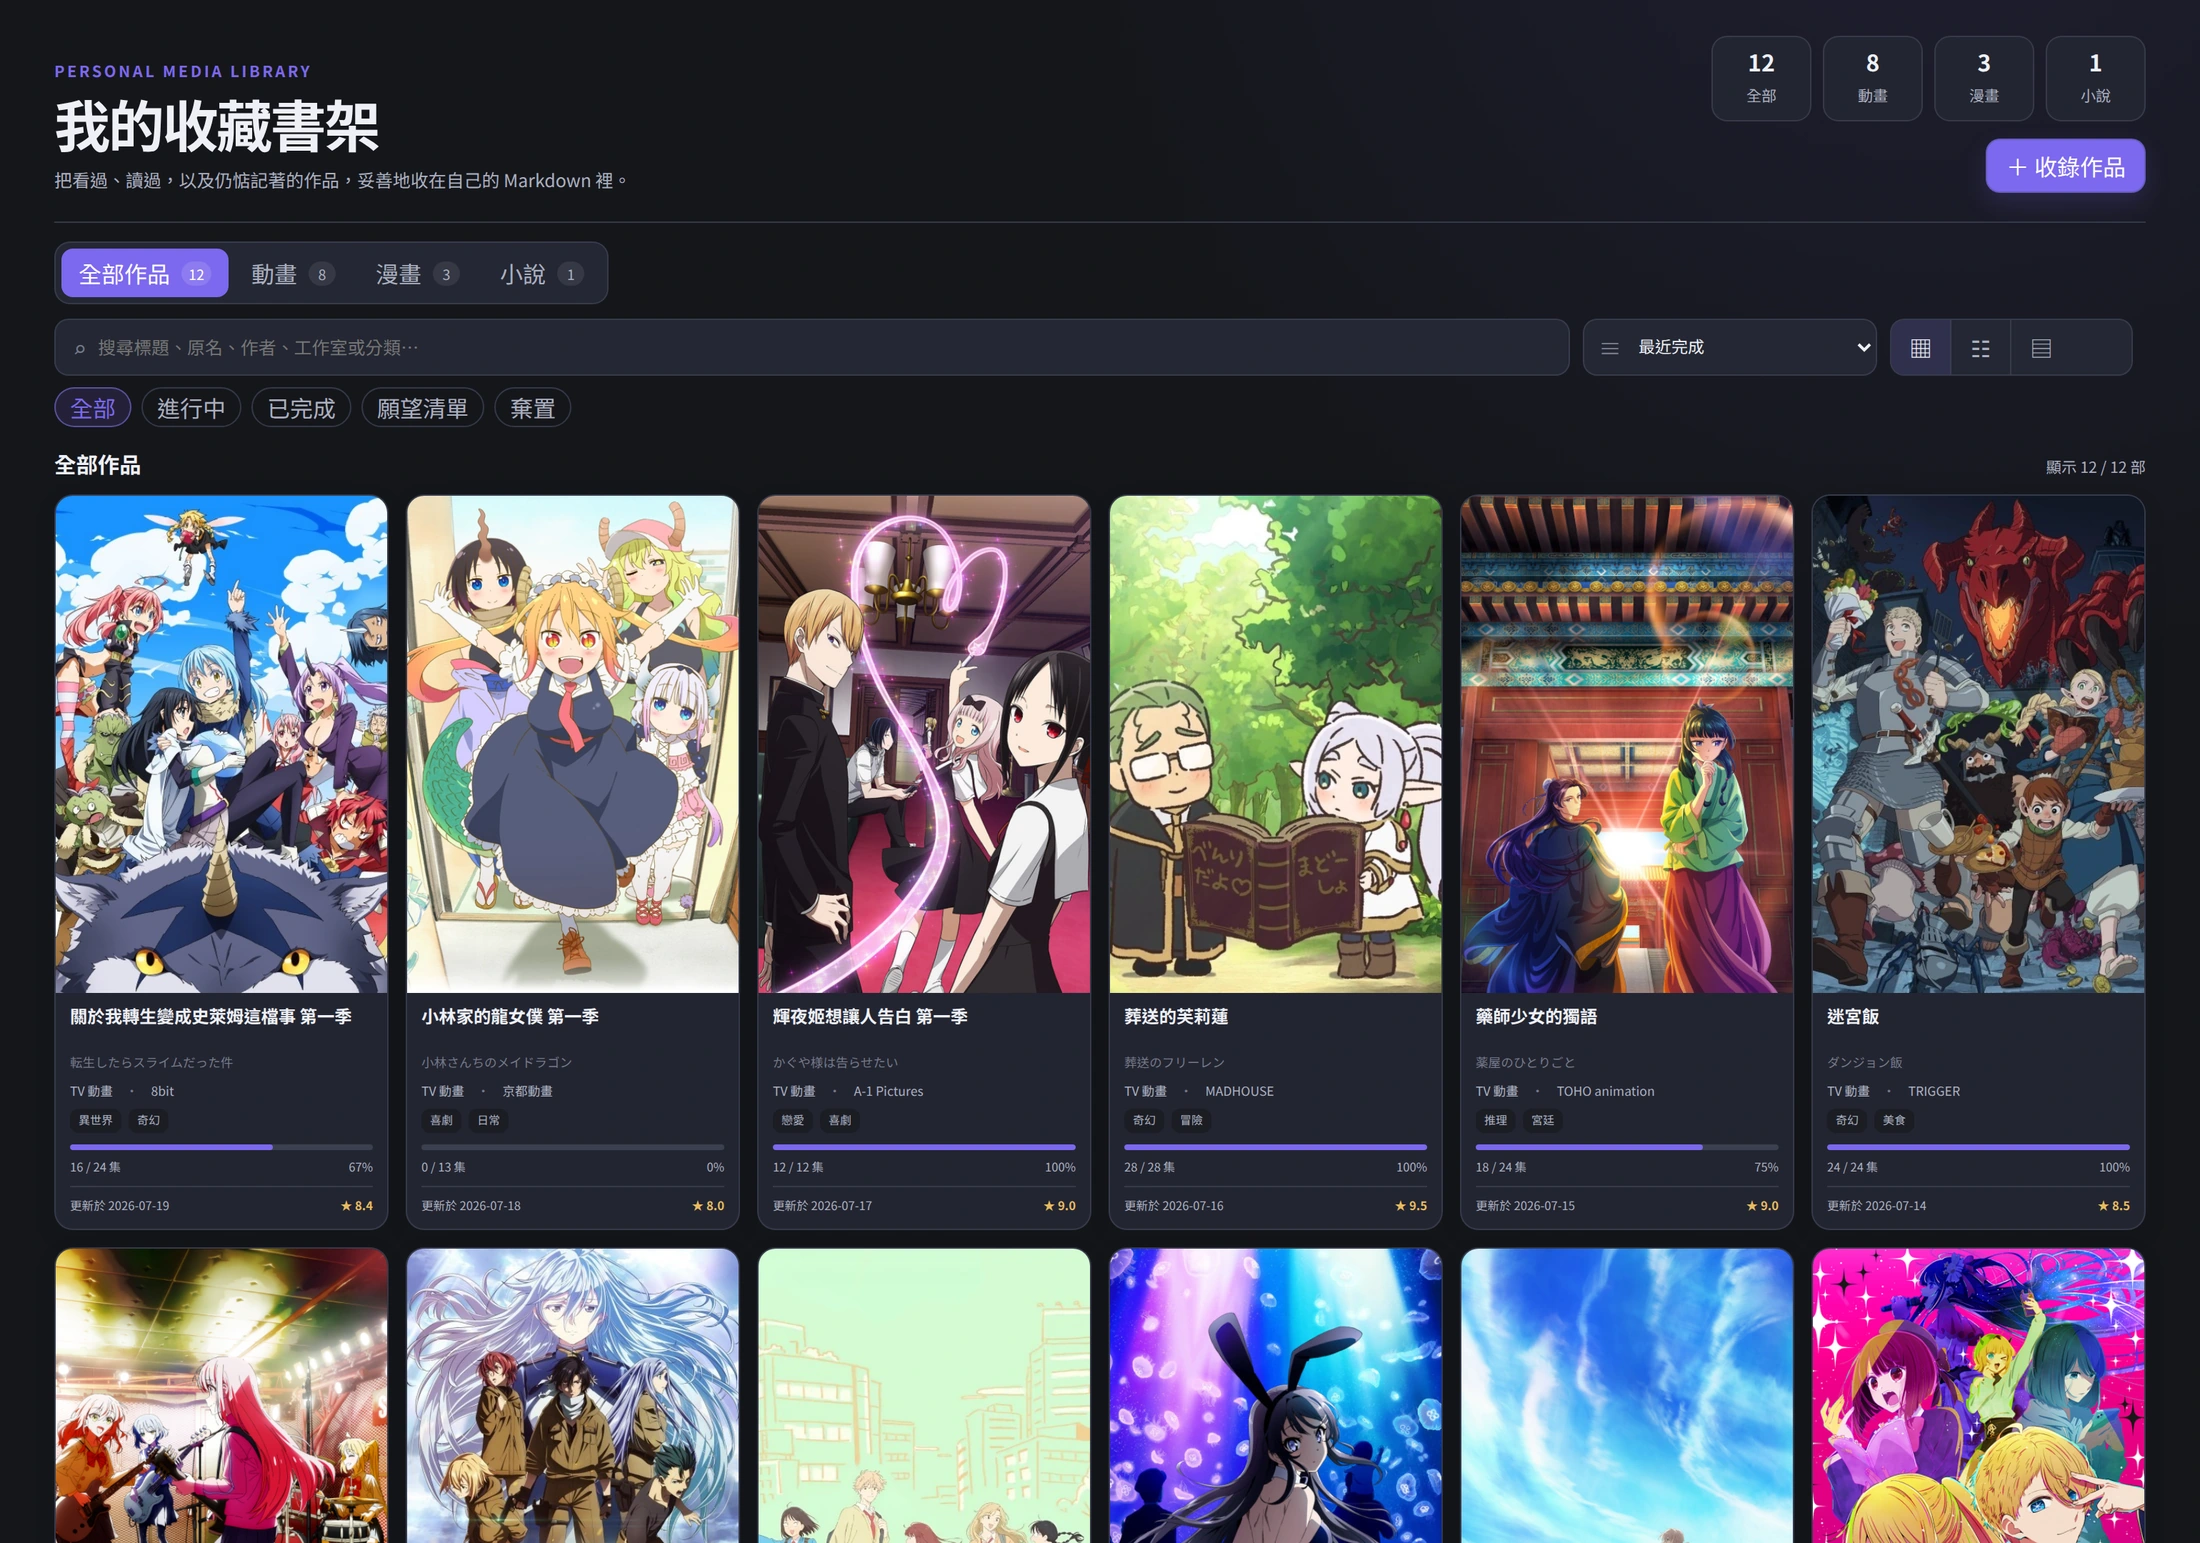Click the star rating 9.5
The height and width of the screenshot is (1543, 2200).
1411,1205
